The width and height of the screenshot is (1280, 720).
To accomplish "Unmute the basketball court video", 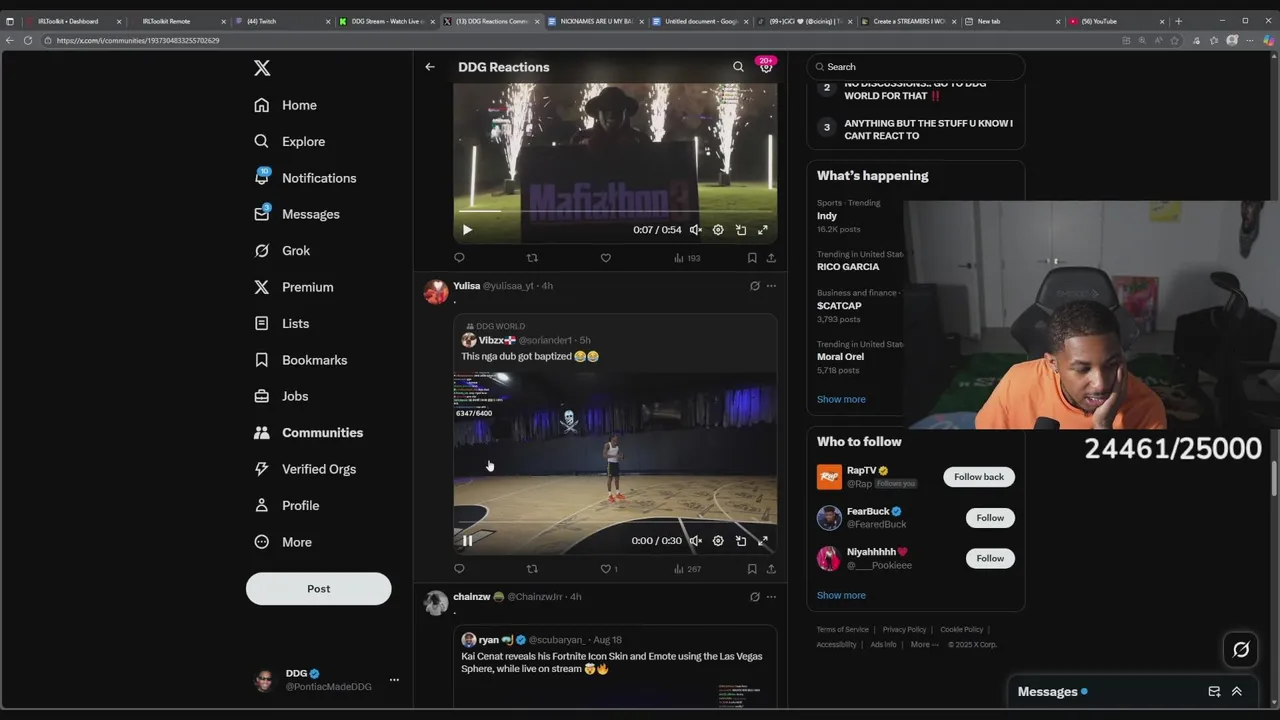I will (696, 541).
